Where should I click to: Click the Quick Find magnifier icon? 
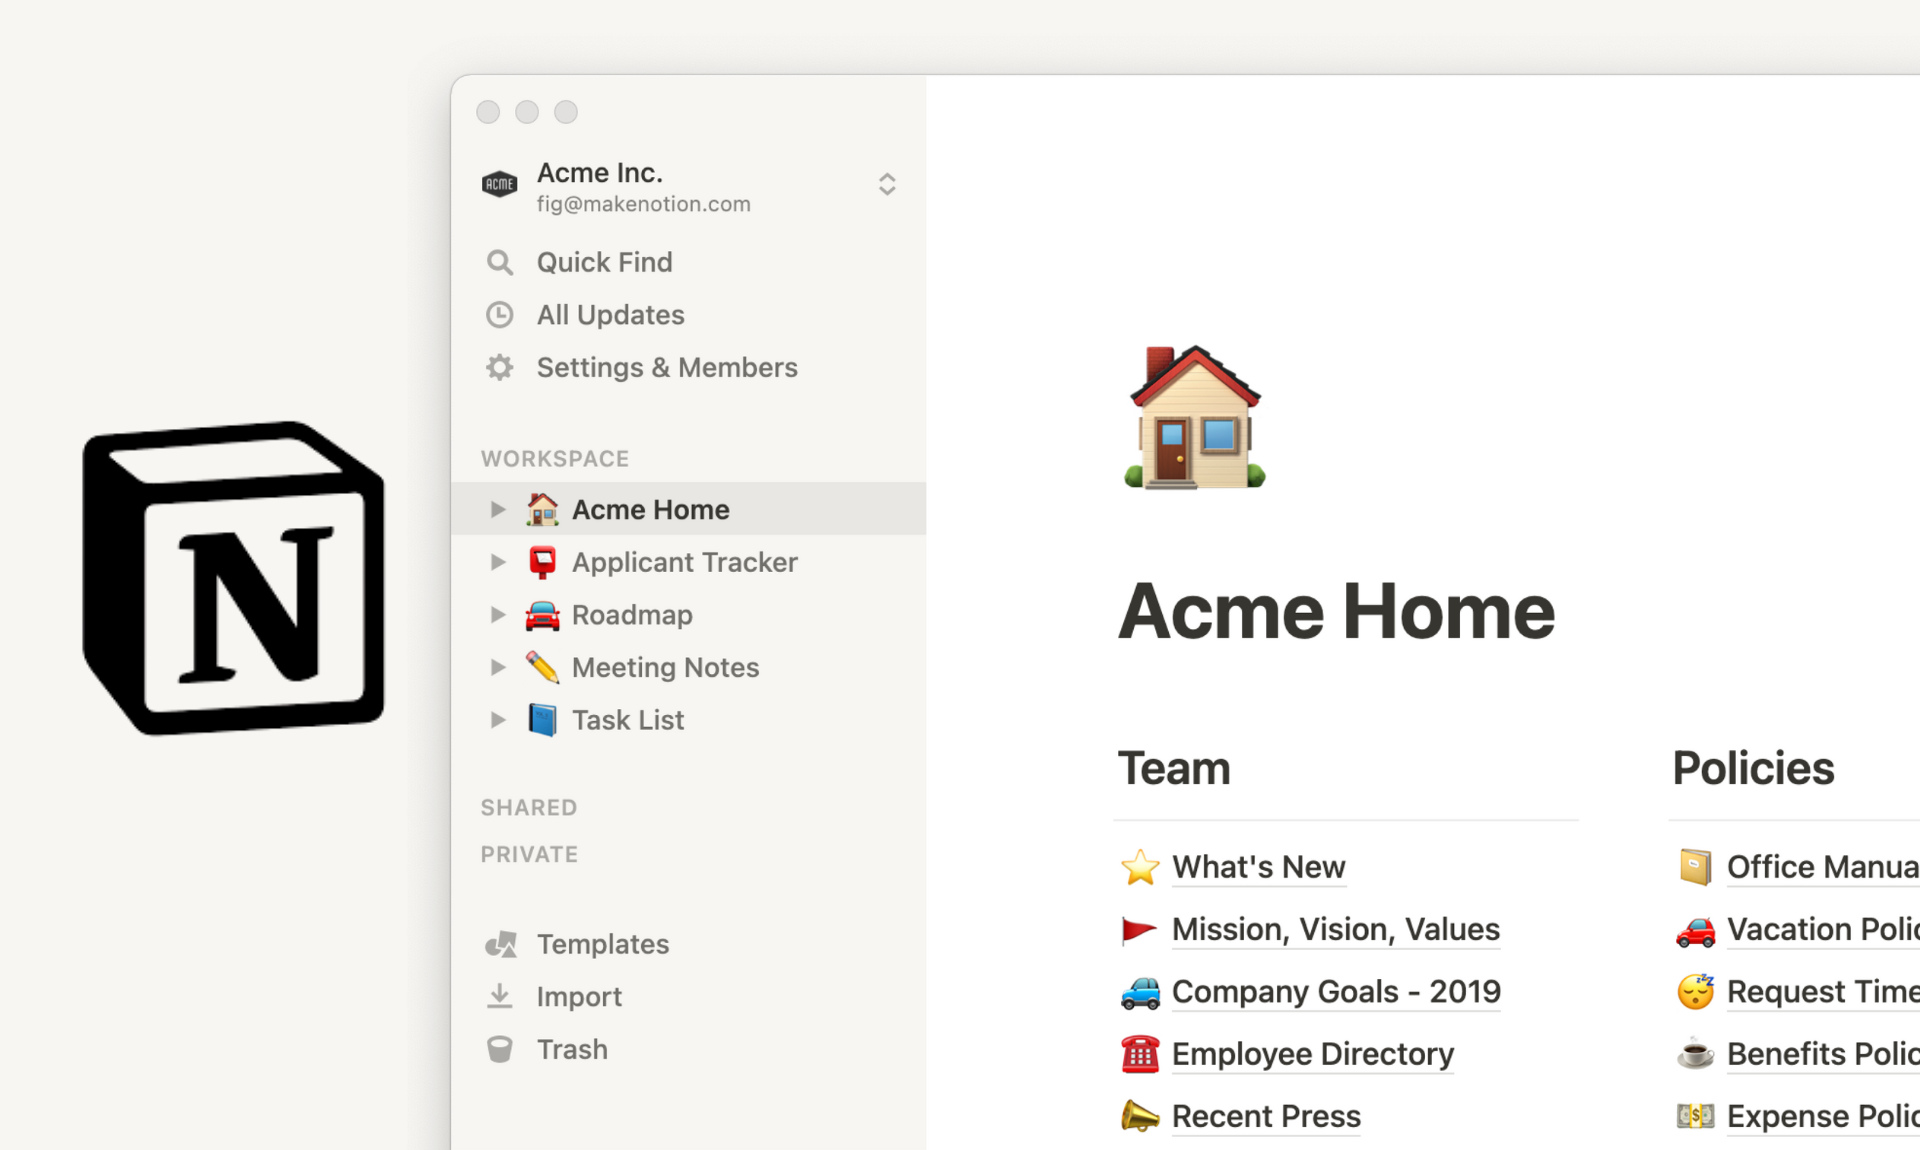click(499, 262)
